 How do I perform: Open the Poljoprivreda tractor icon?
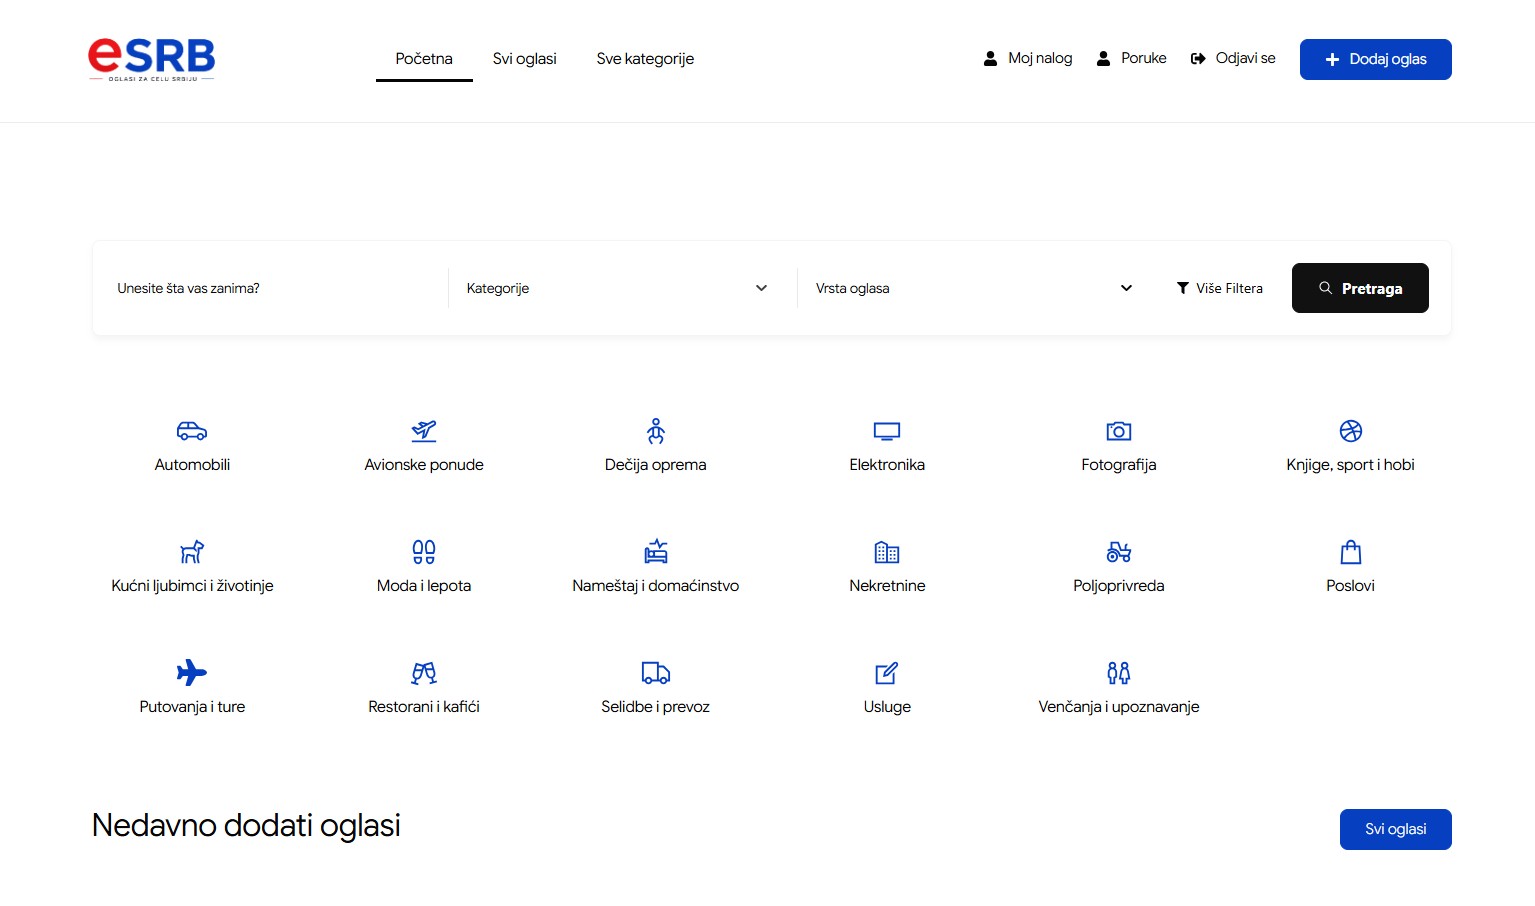(1119, 552)
